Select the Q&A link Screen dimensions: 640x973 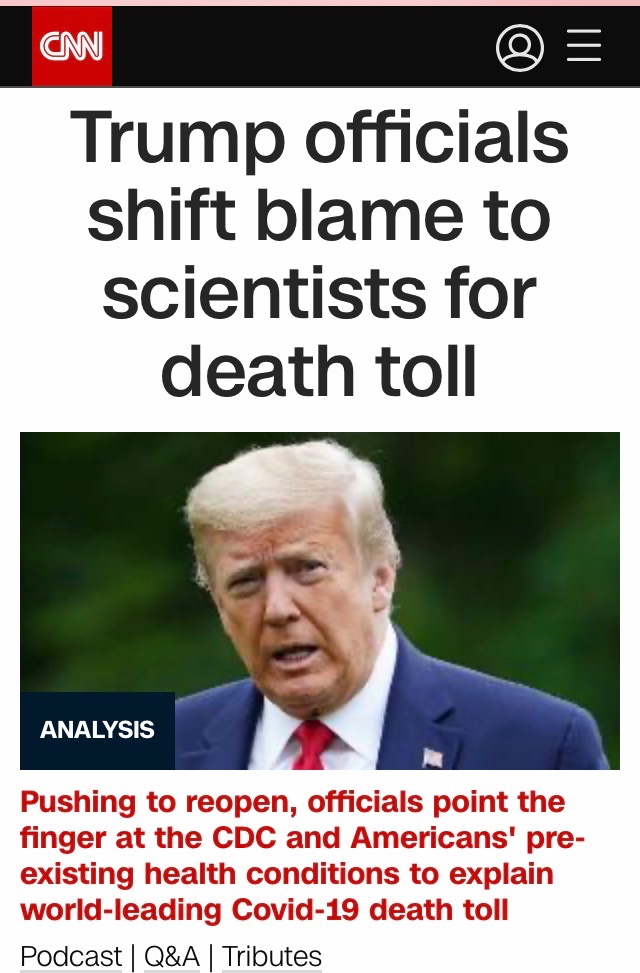[x=172, y=956]
